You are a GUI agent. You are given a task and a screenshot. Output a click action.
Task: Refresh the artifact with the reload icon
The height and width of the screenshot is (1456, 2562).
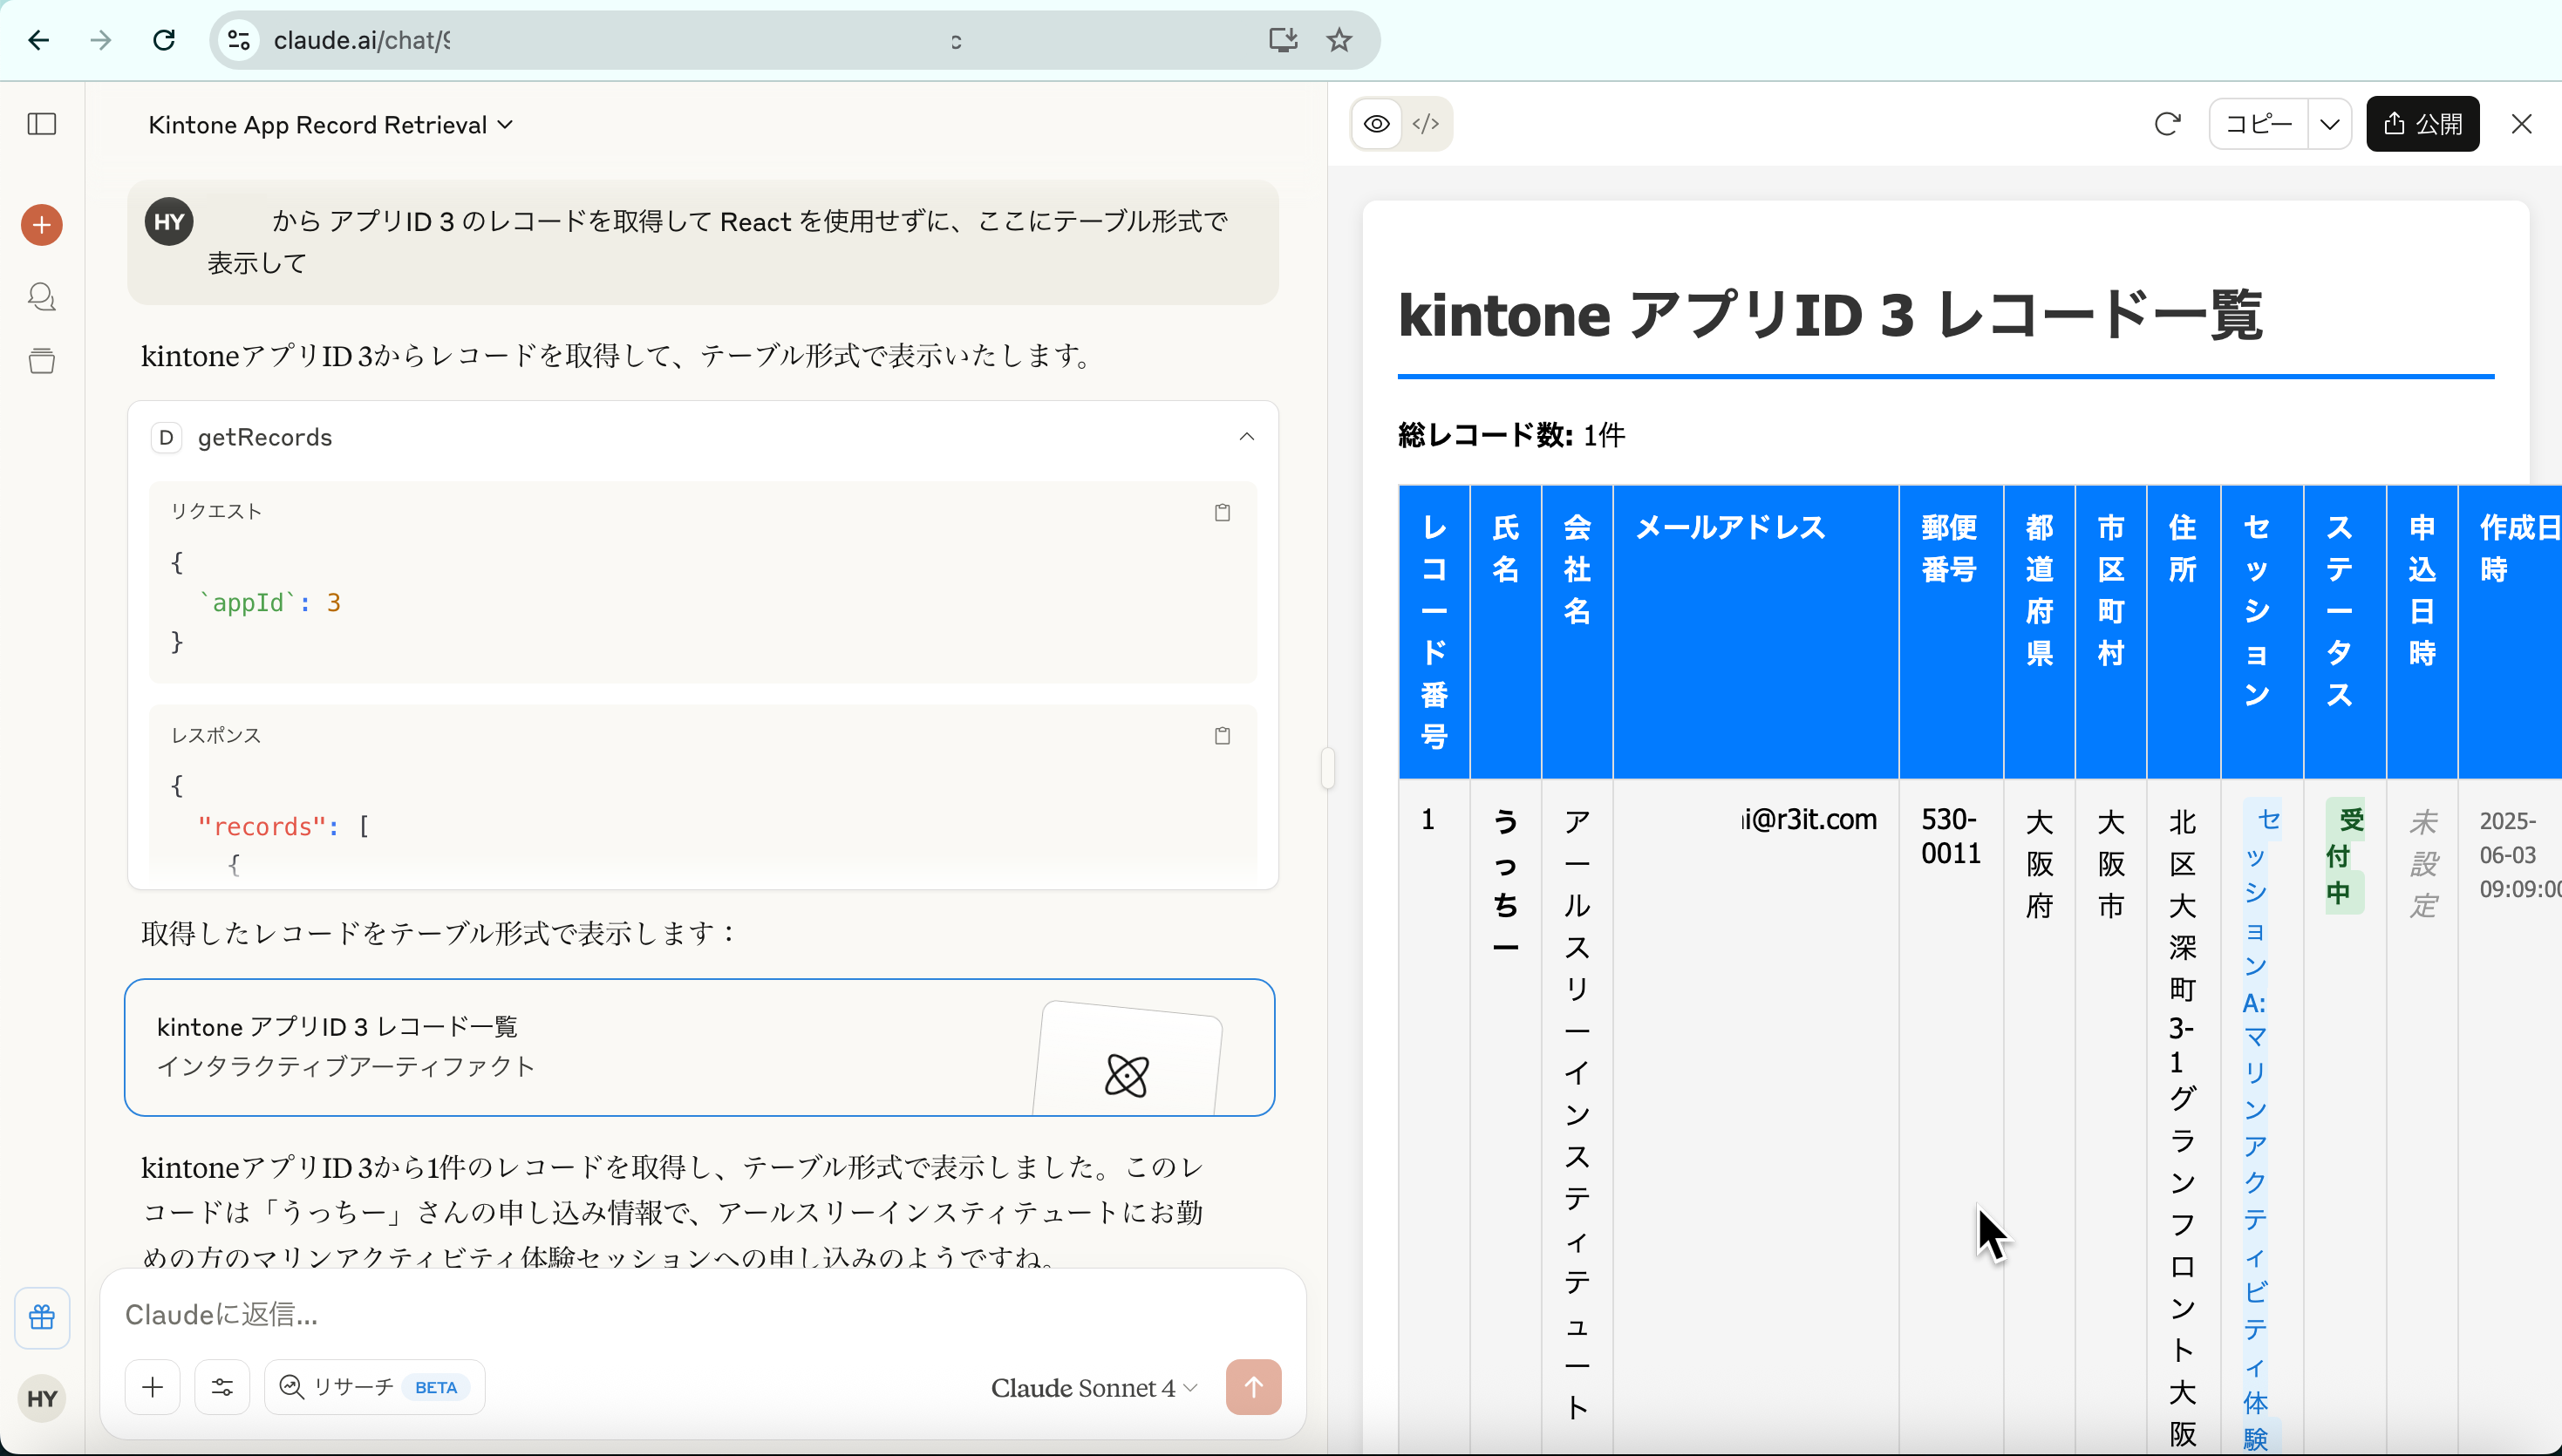click(2168, 124)
